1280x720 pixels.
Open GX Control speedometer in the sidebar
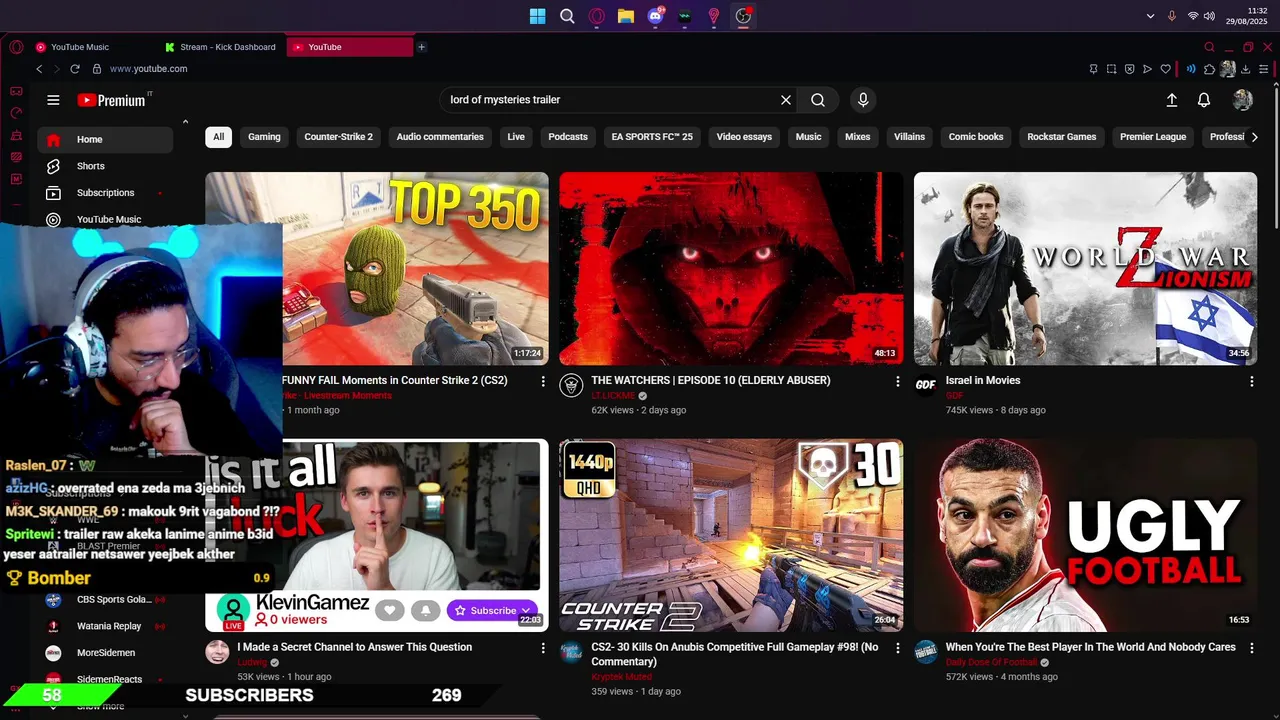coord(16,113)
